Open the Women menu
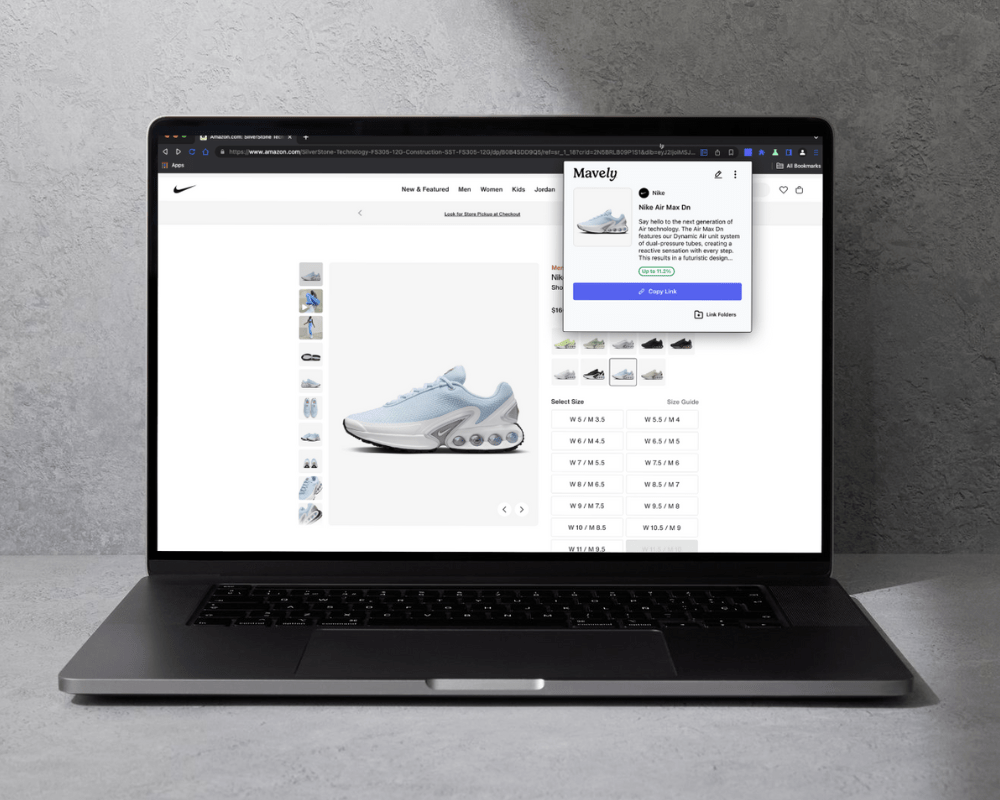The height and width of the screenshot is (800, 1000). 491,189
